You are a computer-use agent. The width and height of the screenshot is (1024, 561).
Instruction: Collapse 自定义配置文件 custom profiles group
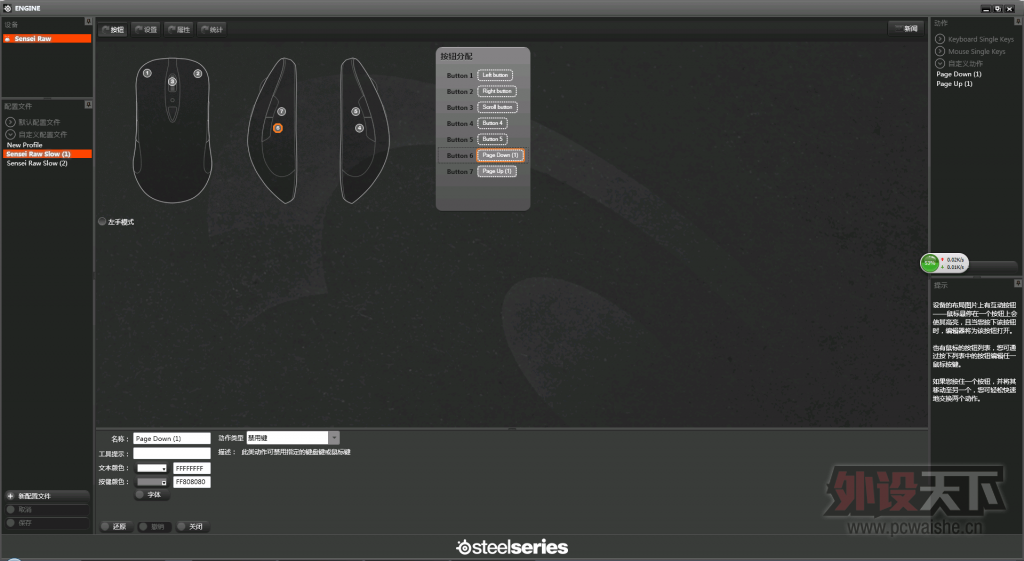(10, 135)
